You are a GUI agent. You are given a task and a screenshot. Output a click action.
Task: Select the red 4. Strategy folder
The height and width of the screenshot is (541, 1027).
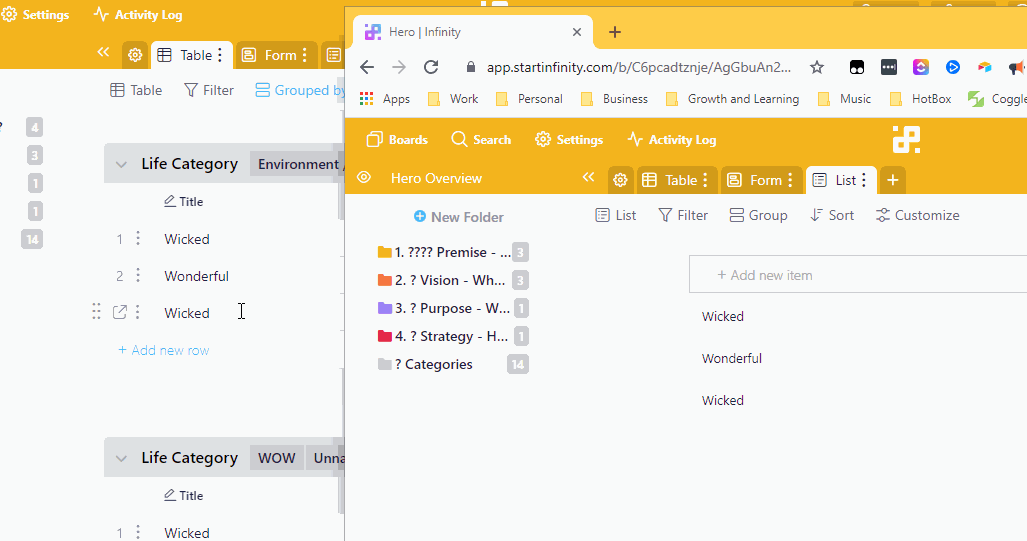(443, 336)
